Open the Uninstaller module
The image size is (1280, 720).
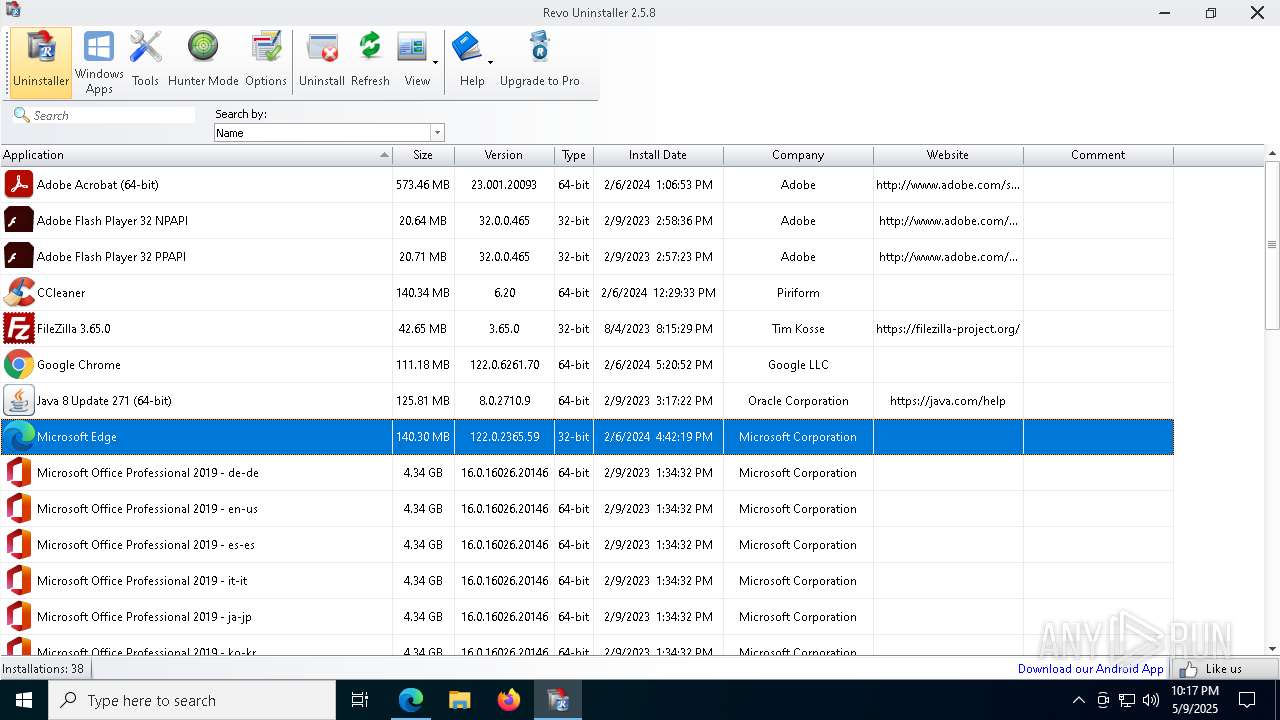(41, 62)
